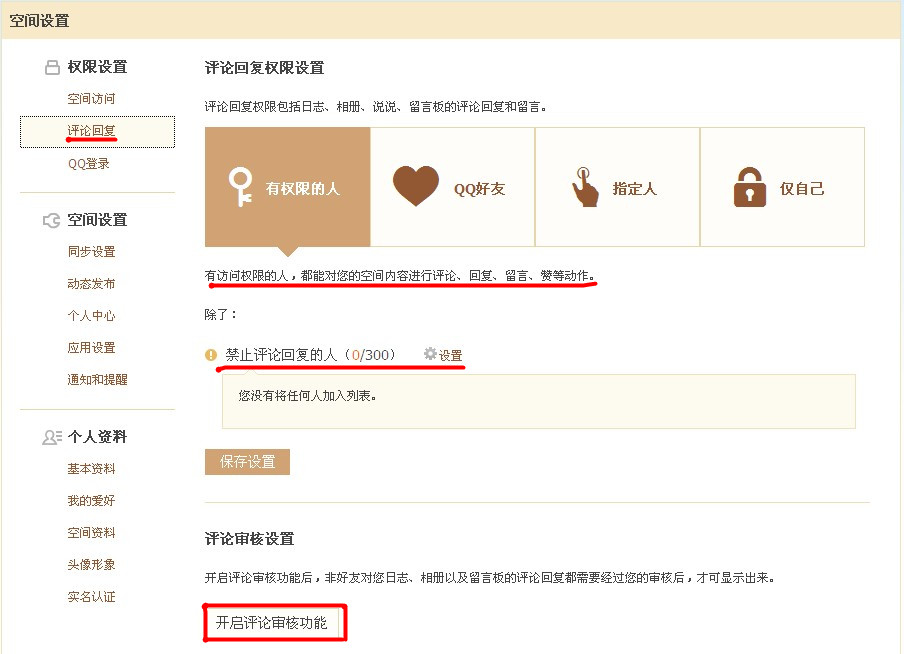Enable 开启评论审核功能
The image size is (904, 654).
tap(274, 621)
